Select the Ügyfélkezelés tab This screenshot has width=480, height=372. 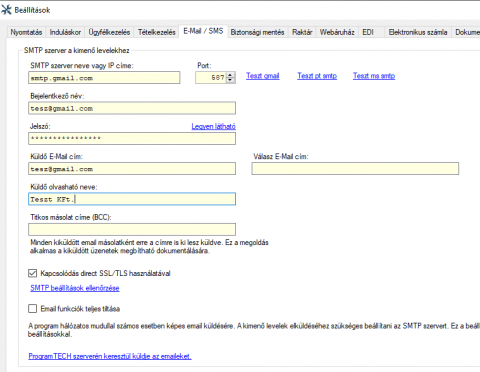pos(109,32)
